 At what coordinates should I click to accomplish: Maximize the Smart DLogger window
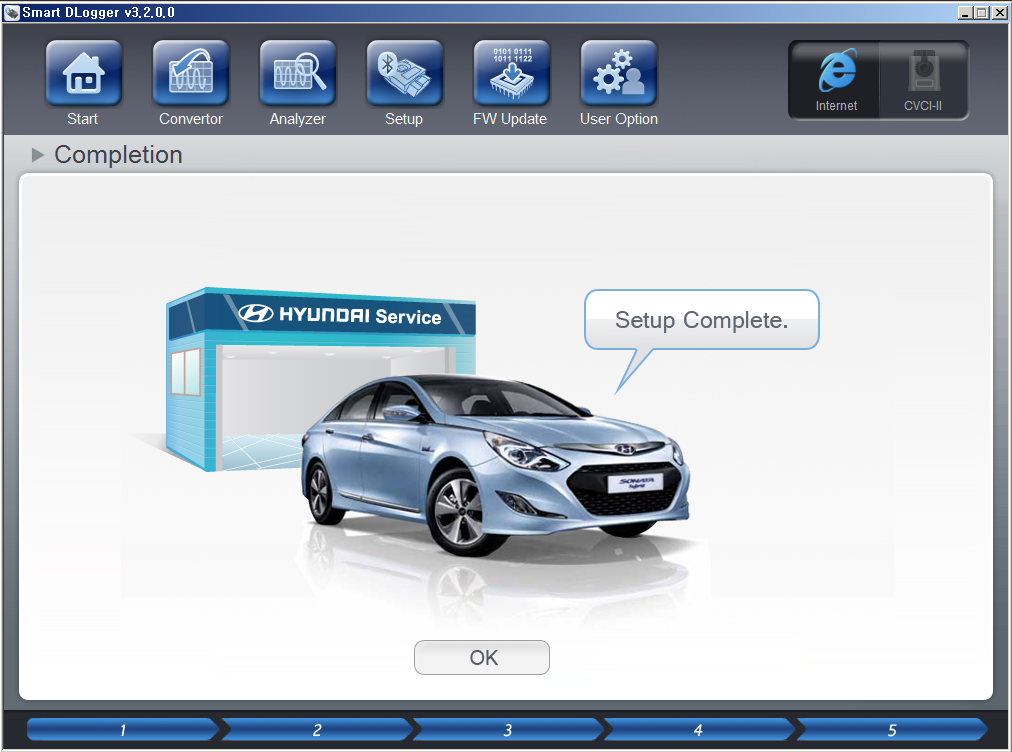[x=982, y=12]
